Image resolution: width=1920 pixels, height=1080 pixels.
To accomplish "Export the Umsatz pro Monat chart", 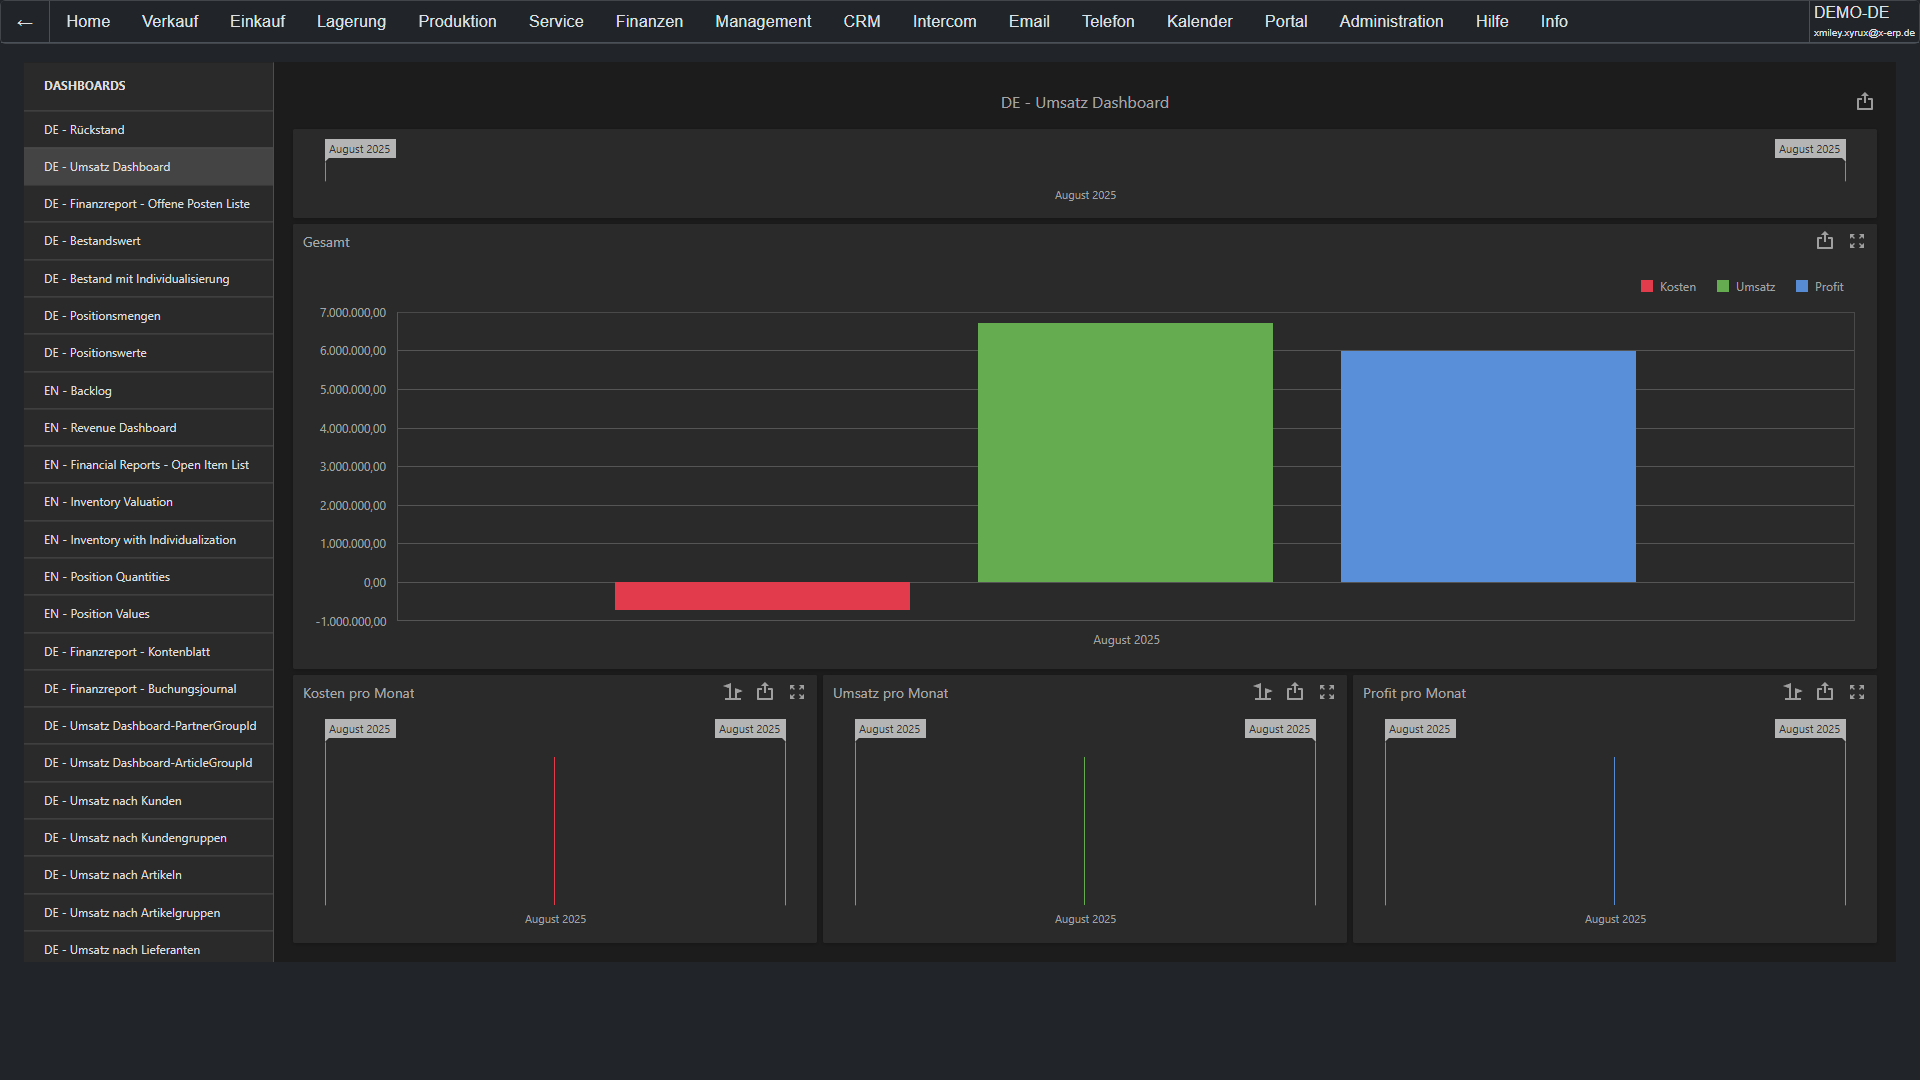I will point(1294,692).
